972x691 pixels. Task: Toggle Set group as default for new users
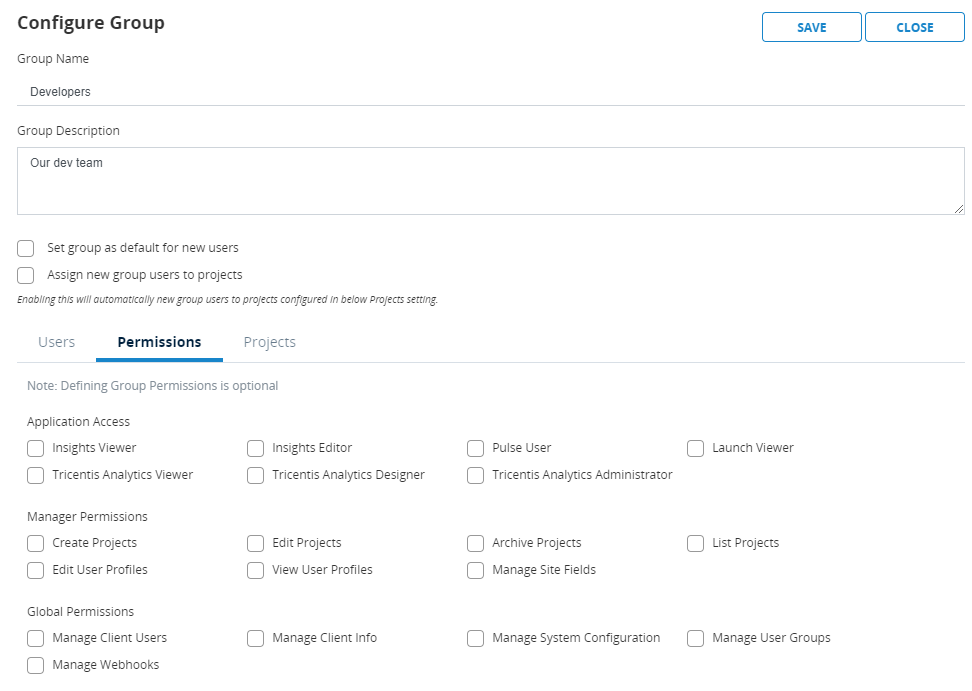coord(26,248)
